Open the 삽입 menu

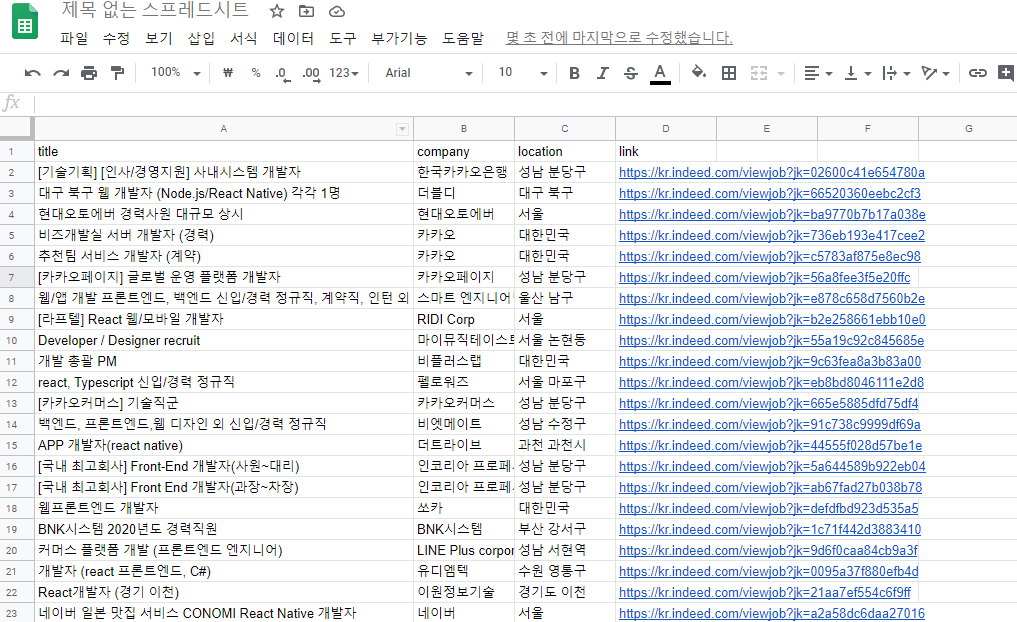[x=201, y=38]
